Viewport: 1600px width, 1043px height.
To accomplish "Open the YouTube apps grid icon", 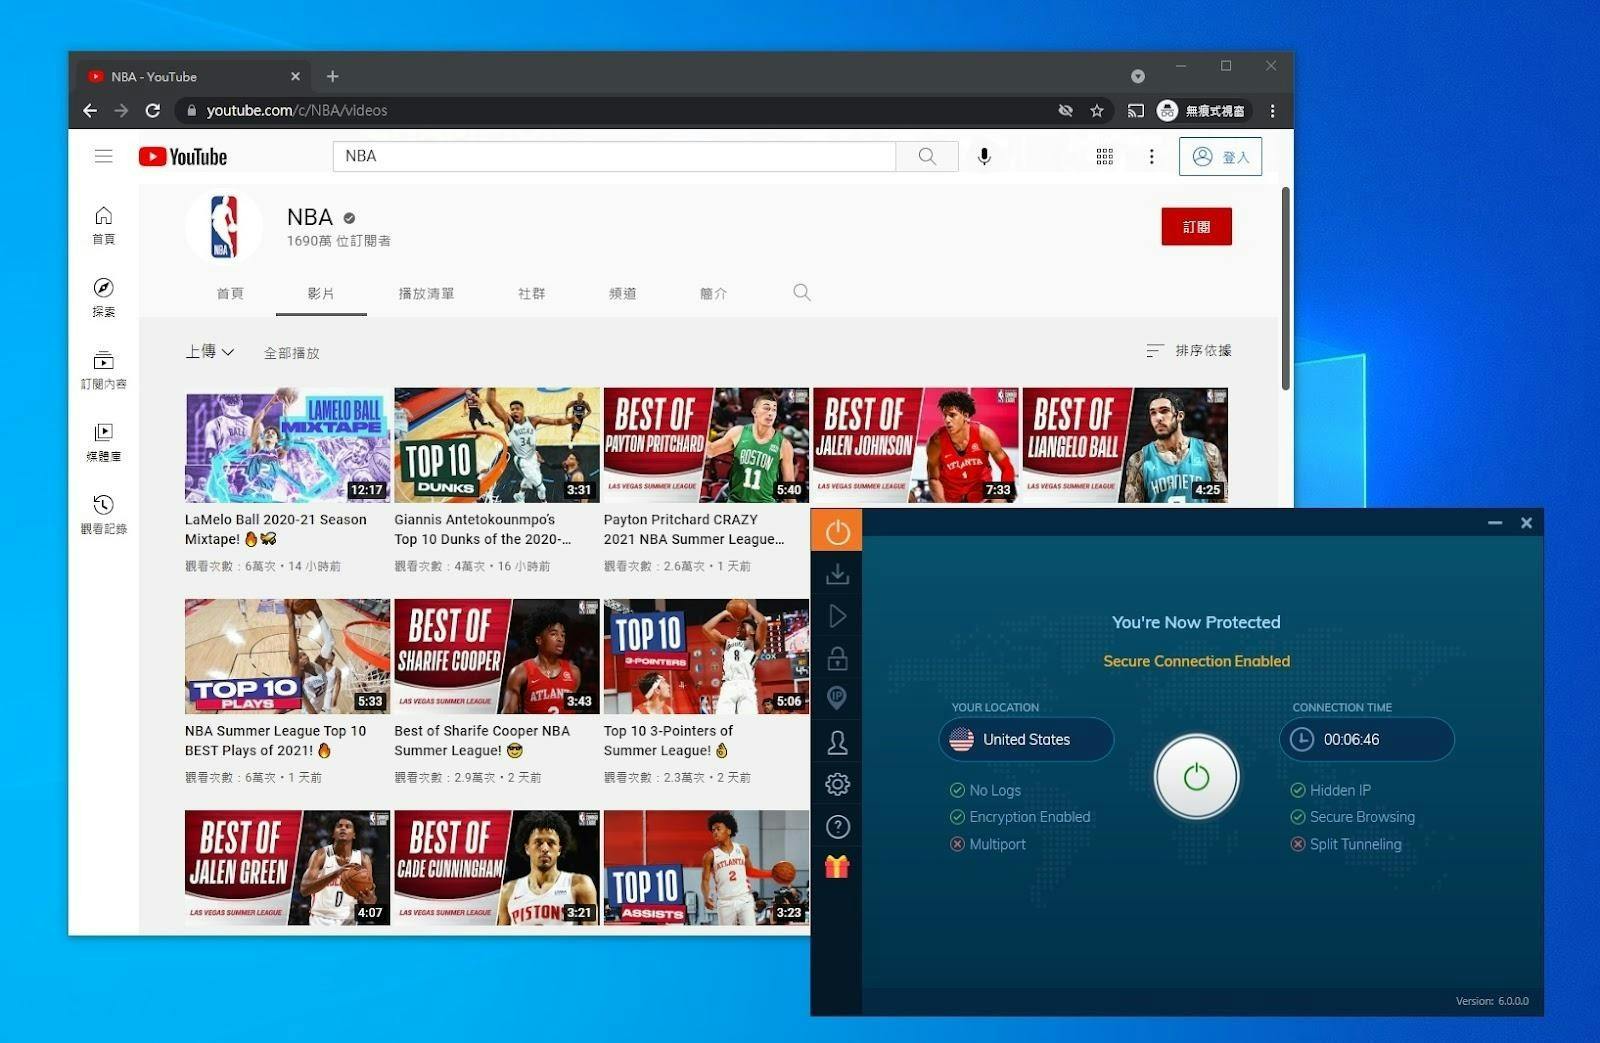I will point(1104,157).
